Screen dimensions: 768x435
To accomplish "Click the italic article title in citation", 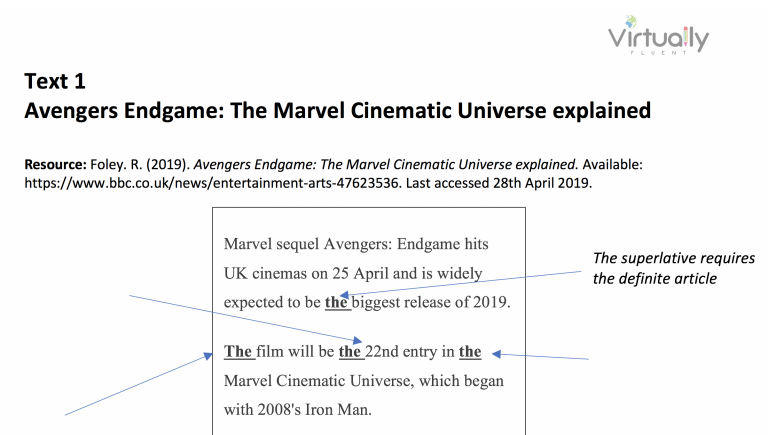I will tap(386, 164).
